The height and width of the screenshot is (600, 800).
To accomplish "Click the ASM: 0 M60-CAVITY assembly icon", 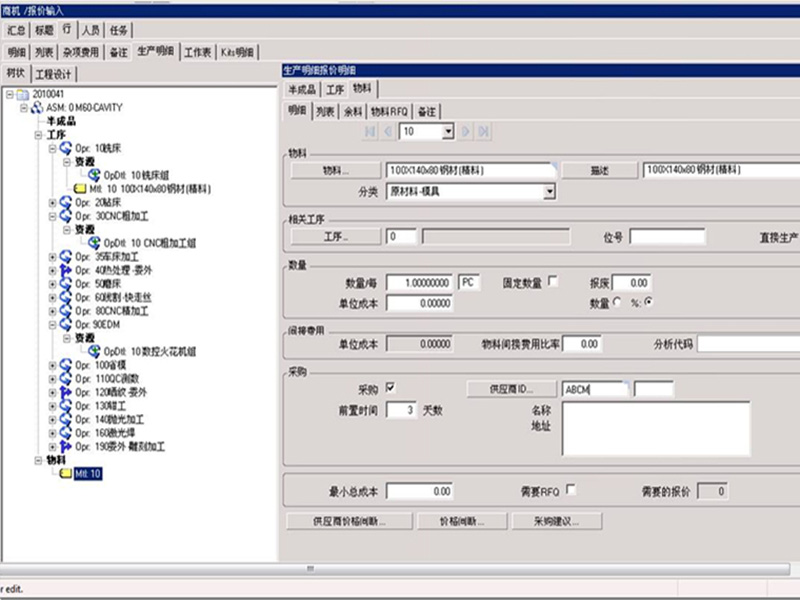I will 37,108.
